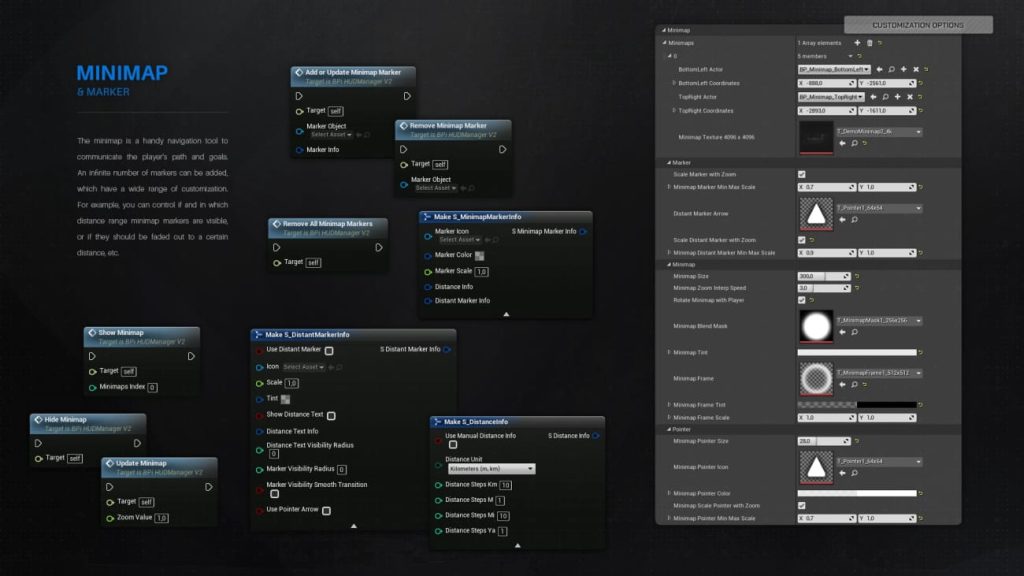Open the Distance Unit Kilometers dropdown
The width and height of the screenshot is (1024, 576).
coord(490,468)
